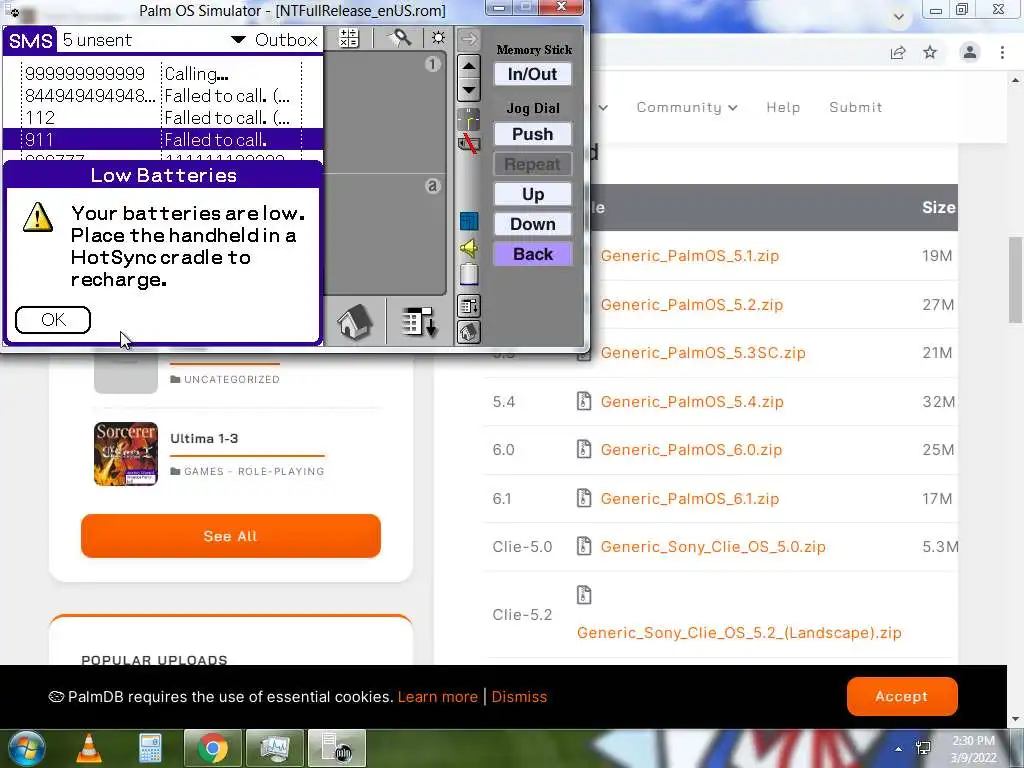The height and width of the screenshot is (768, 1024).
Task: Click the disabled Repeat button
Action: pos(532,164)
